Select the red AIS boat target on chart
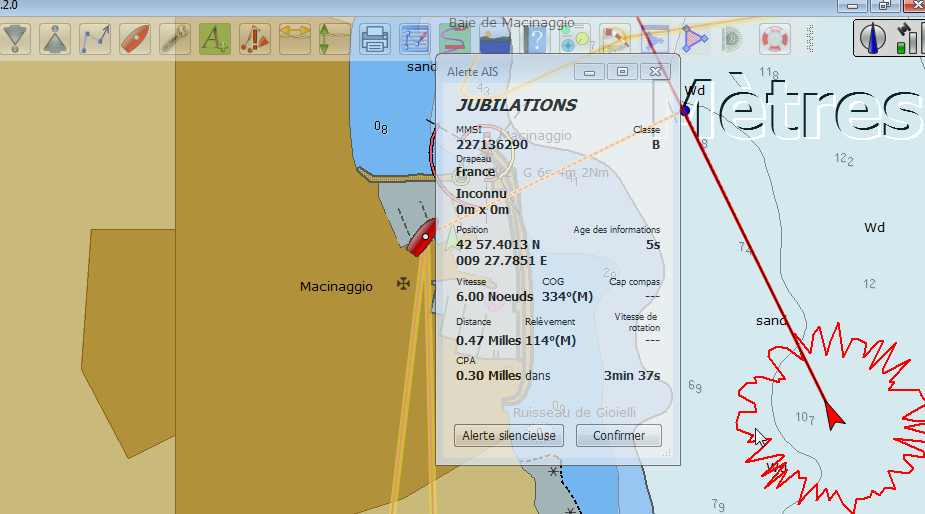 point(422,238)
